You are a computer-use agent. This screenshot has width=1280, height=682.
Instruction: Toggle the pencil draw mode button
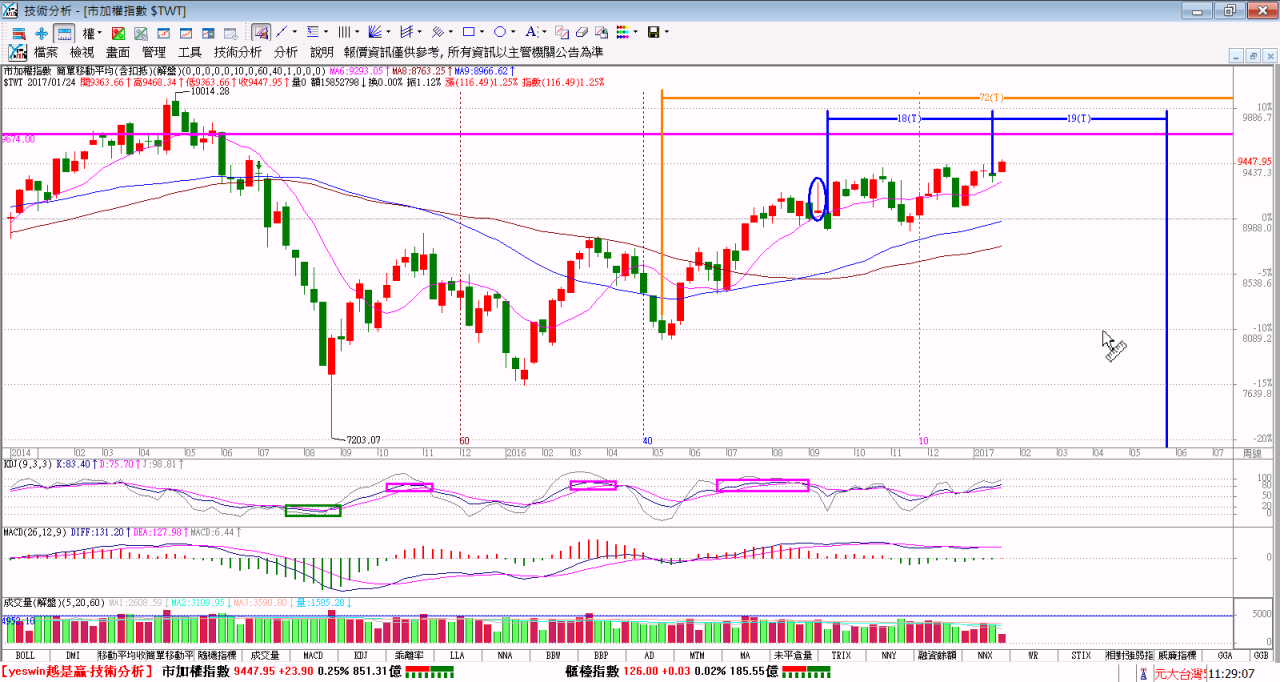260,33
